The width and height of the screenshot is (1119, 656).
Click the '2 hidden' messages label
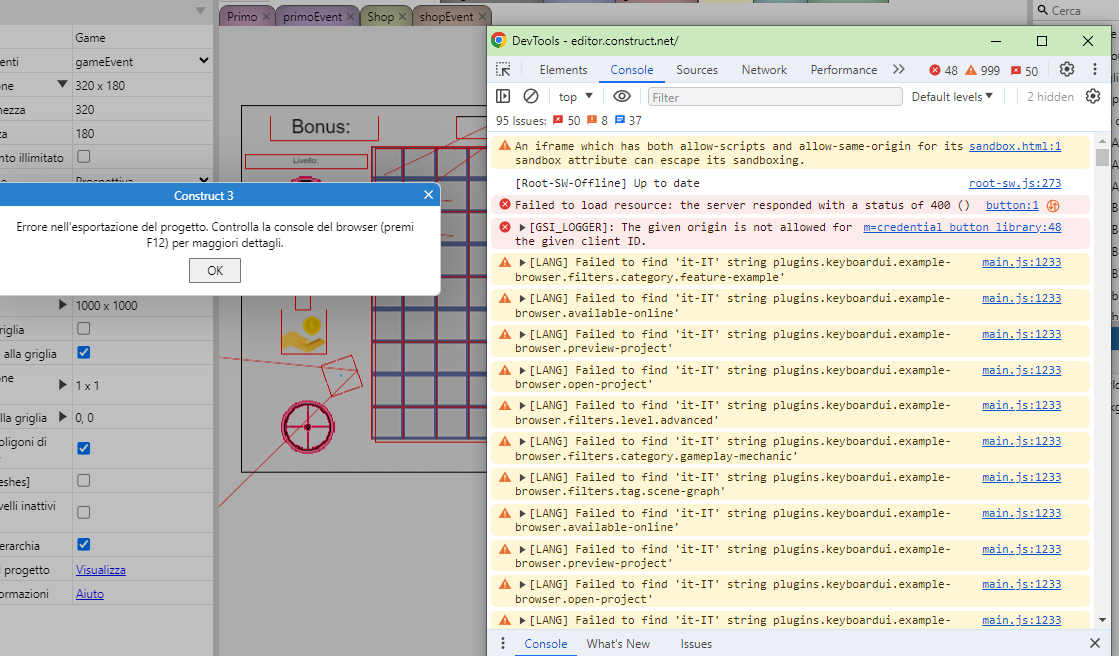point(1050,96)
